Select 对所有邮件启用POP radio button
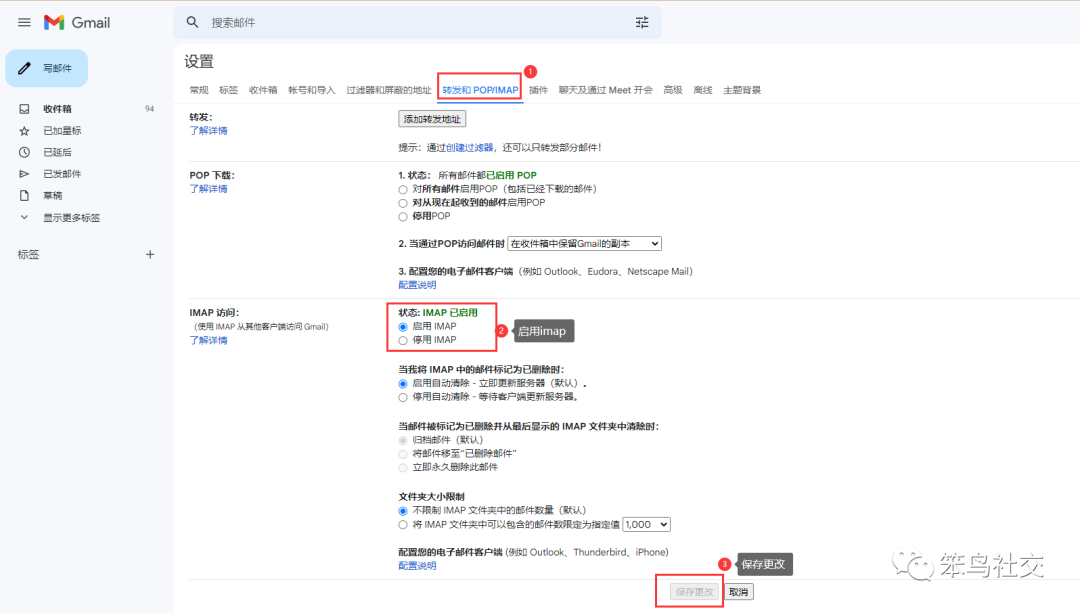The image size is (1080, 613). pyautogui.click(x=403, y=189)
